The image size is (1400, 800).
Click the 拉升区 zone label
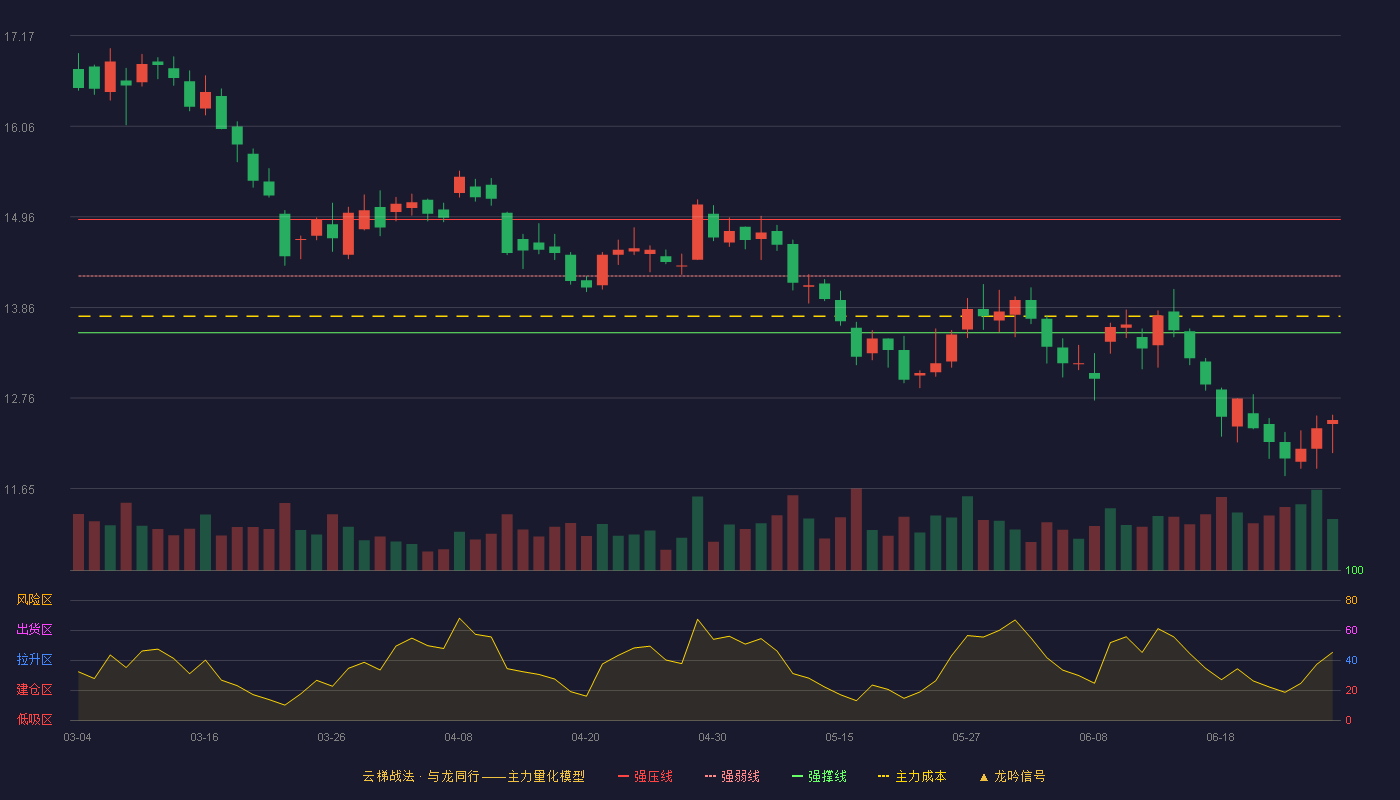coord(35,660)
